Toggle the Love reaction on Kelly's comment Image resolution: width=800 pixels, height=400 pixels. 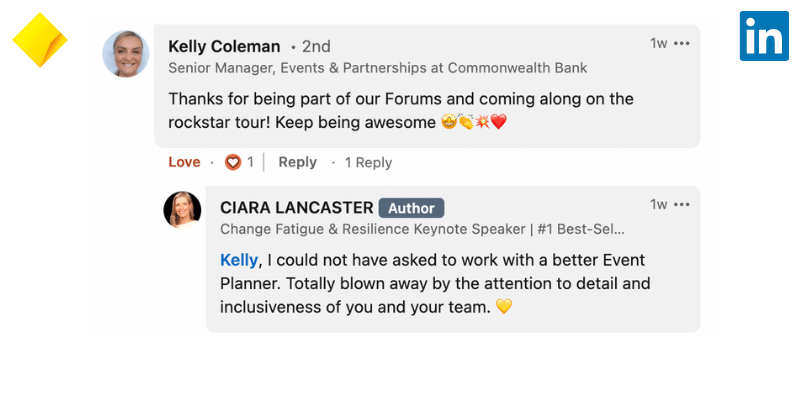(184, 162)
